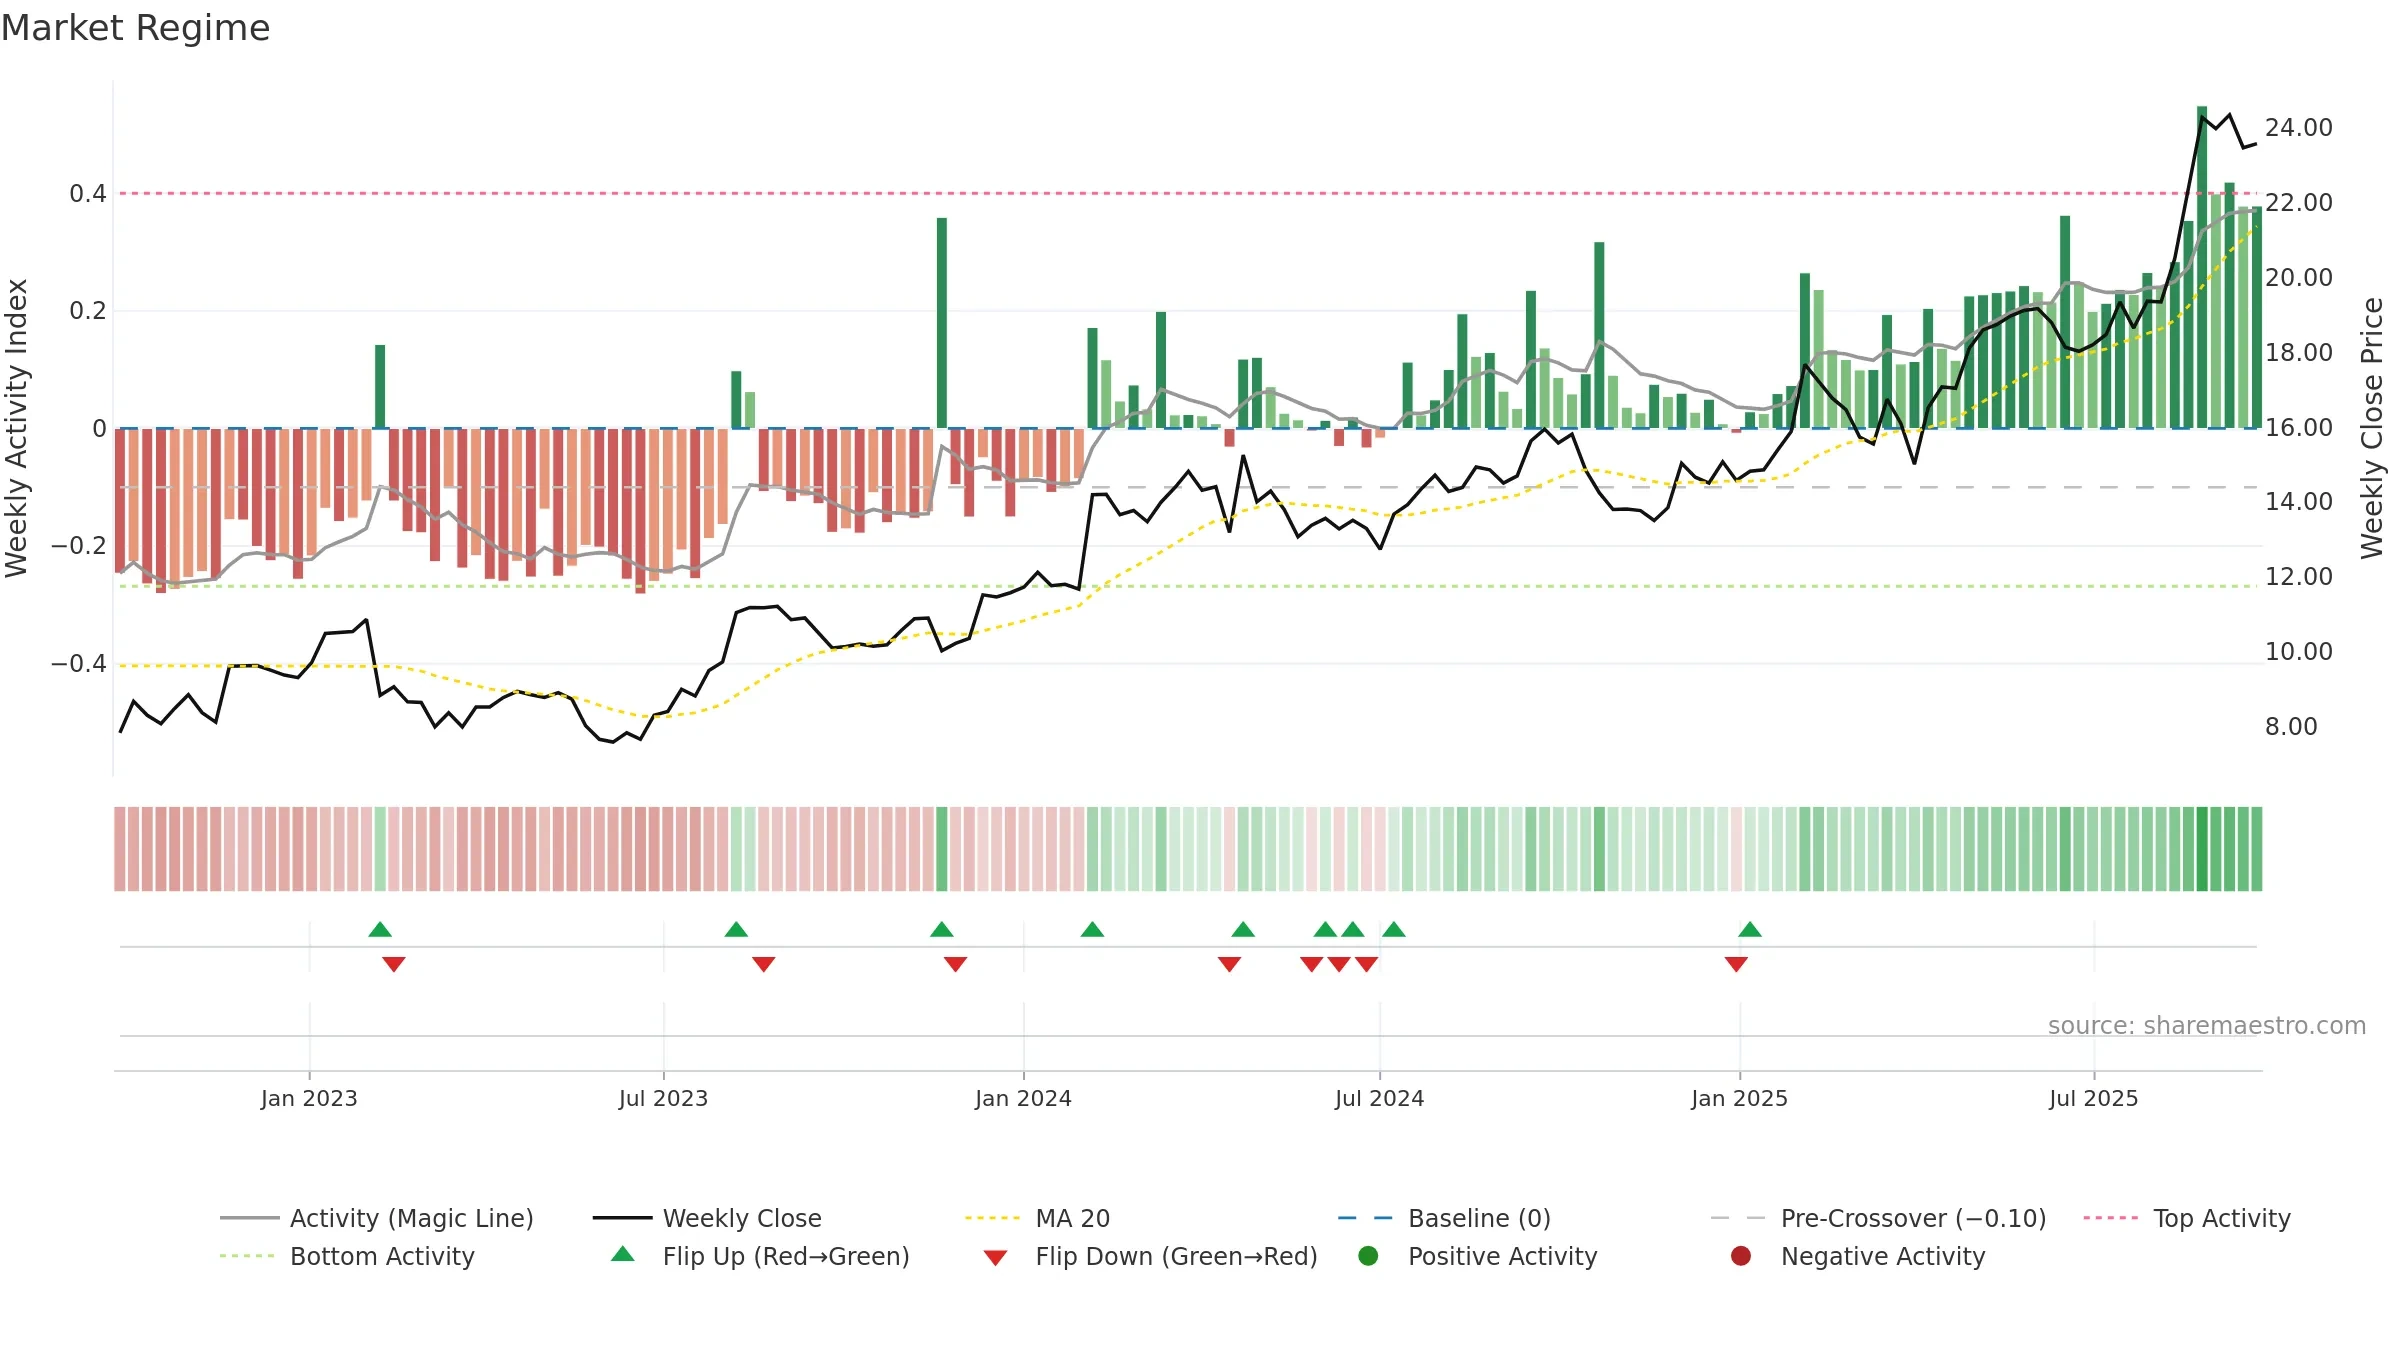Select flip-up marker just after Jul 2024

click(1394, 930)
